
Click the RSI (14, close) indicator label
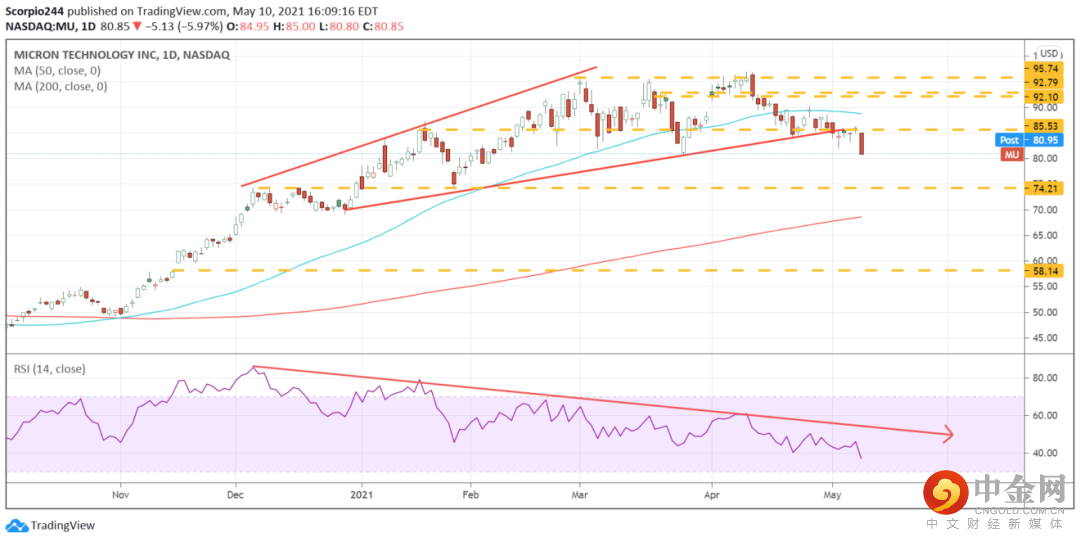coord(50,369)
